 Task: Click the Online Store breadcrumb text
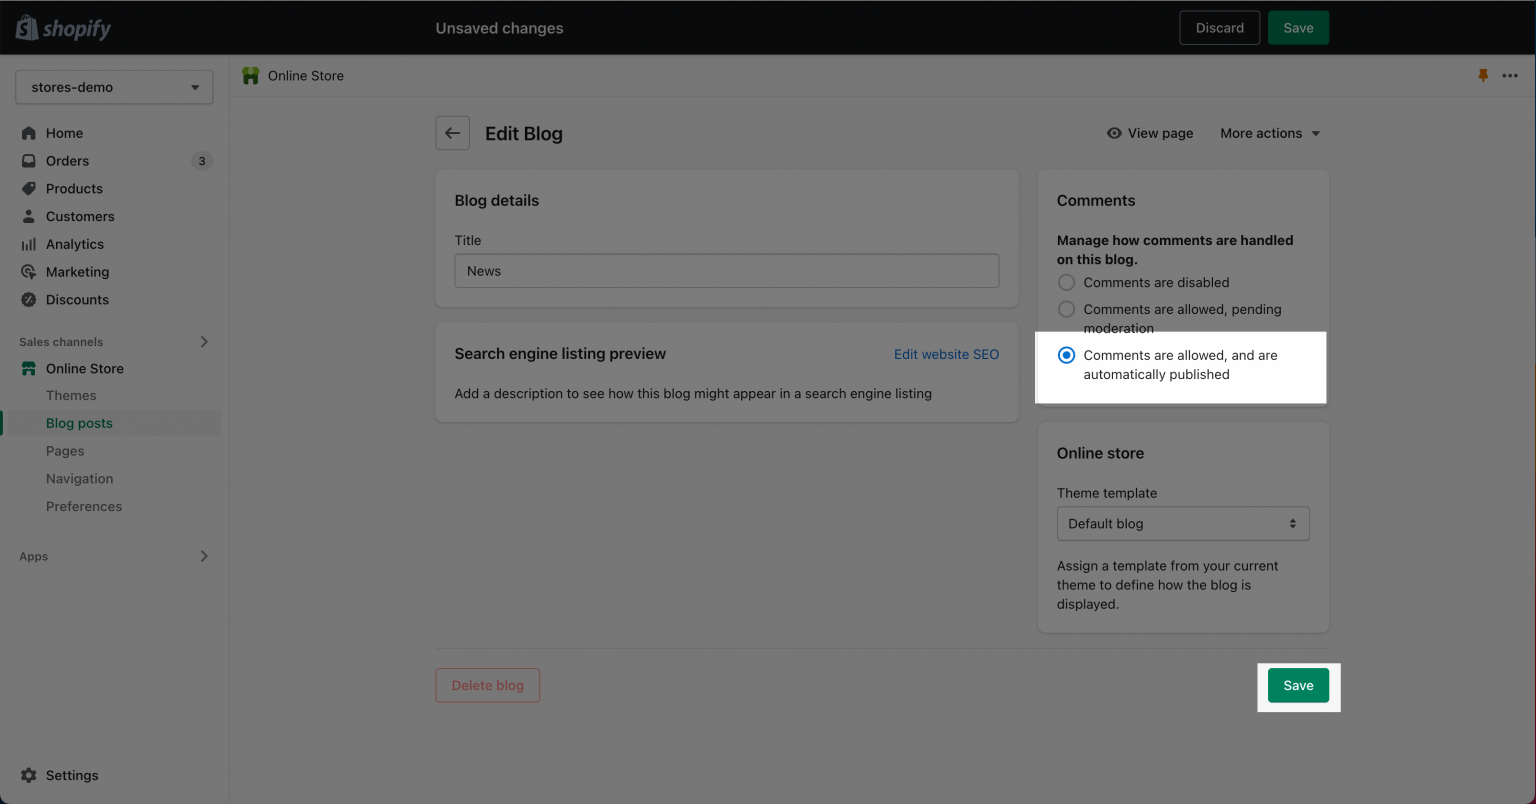click(x=306, y=76)
